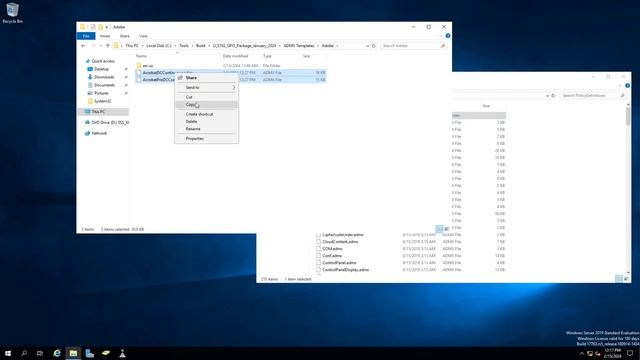Choose Properties in the context menu

207,139
